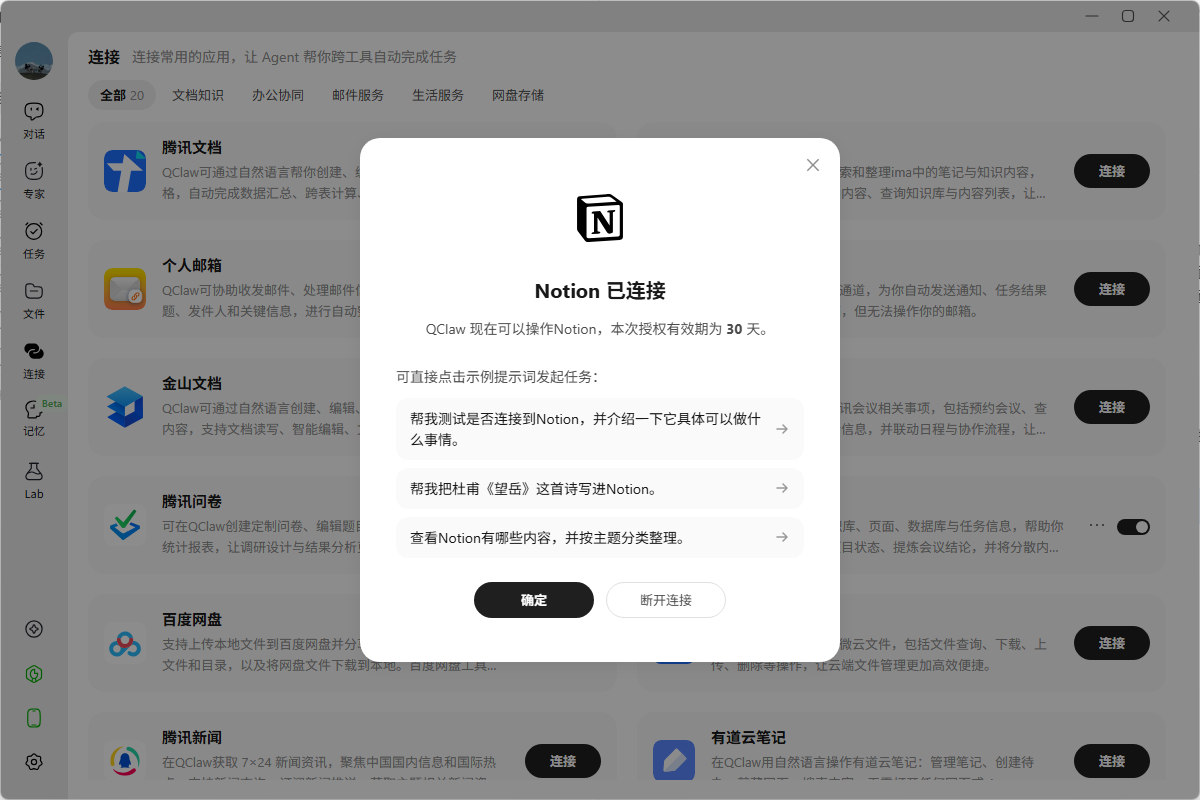Click the 腾讯新闻 app icon

pos(125,761)
